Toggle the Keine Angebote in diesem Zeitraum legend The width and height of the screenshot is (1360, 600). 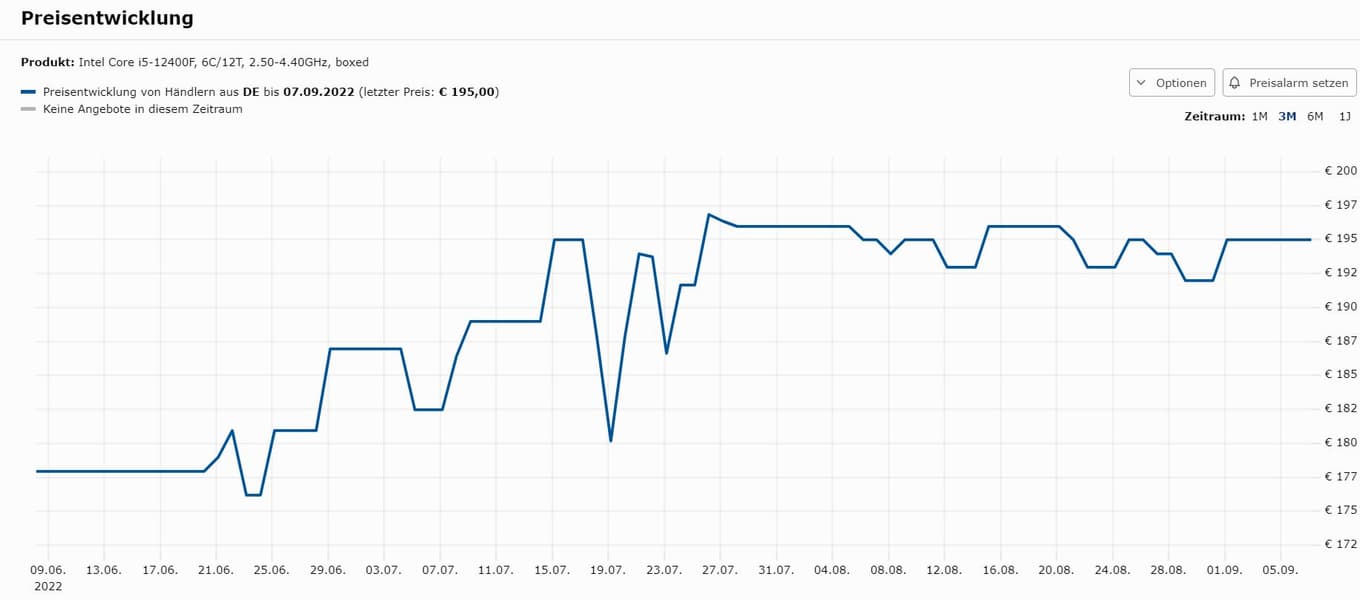click(x=142, y=109)
